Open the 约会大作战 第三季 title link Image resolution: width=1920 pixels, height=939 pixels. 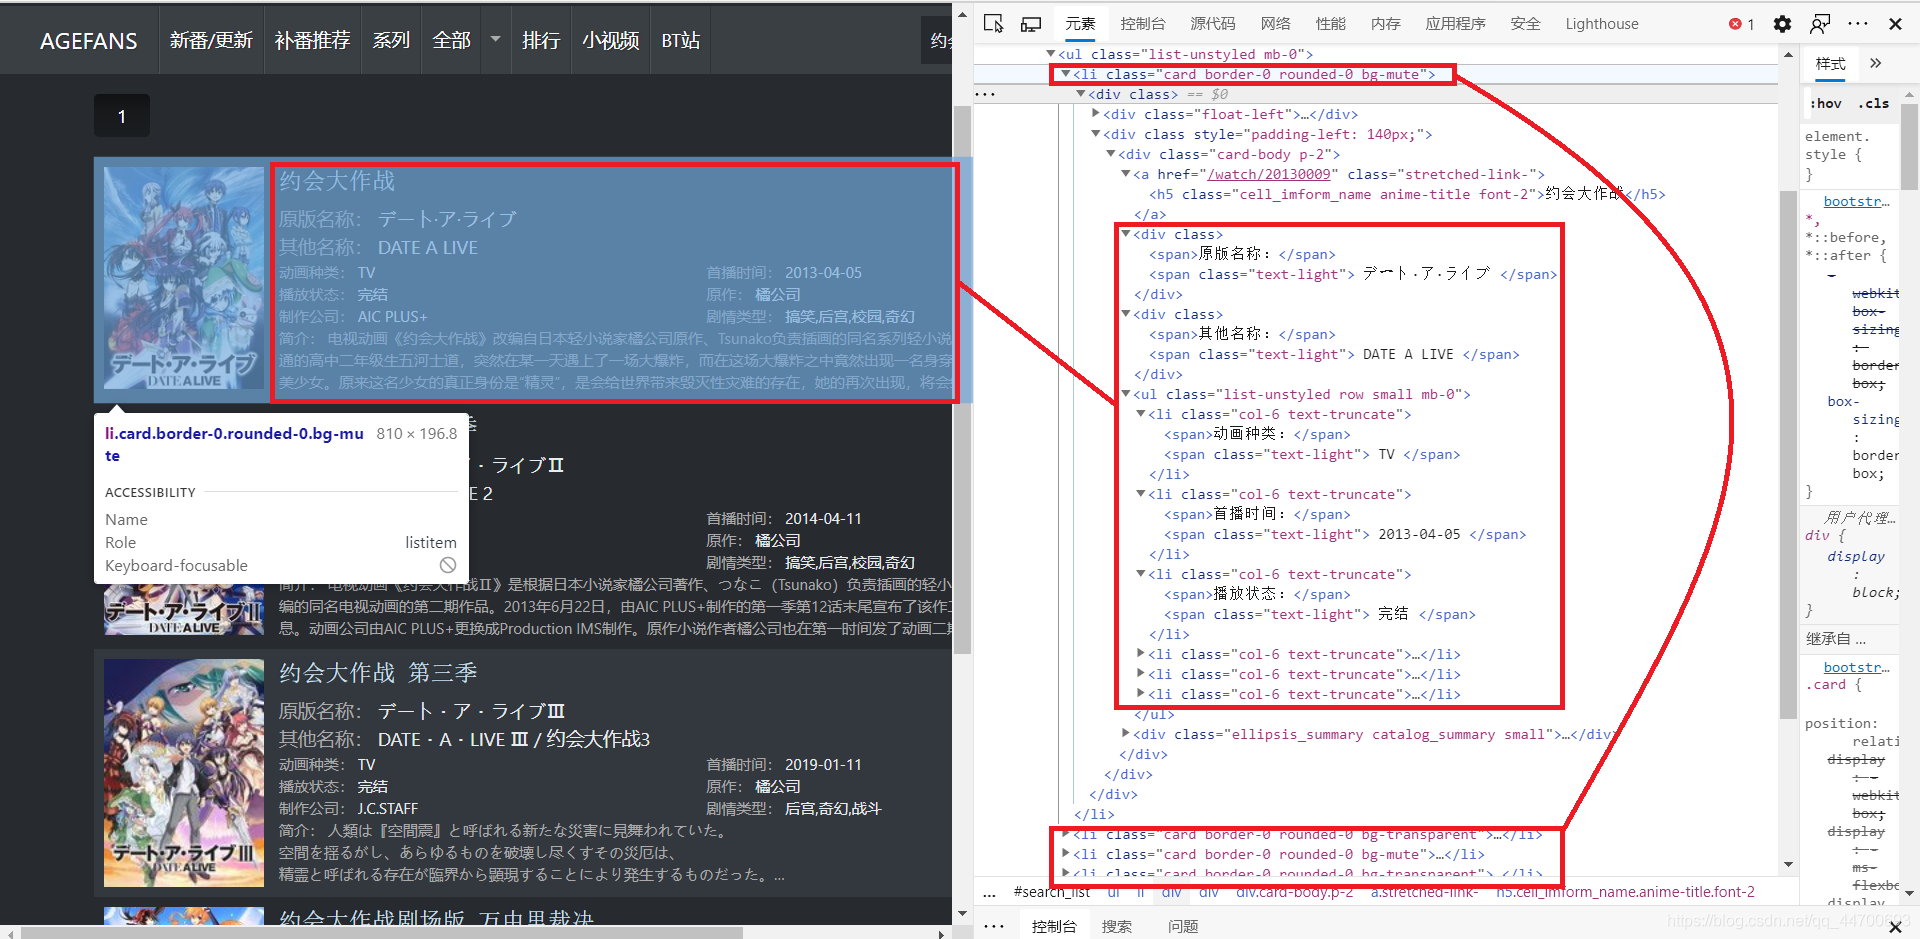click(x=378, y=673)
